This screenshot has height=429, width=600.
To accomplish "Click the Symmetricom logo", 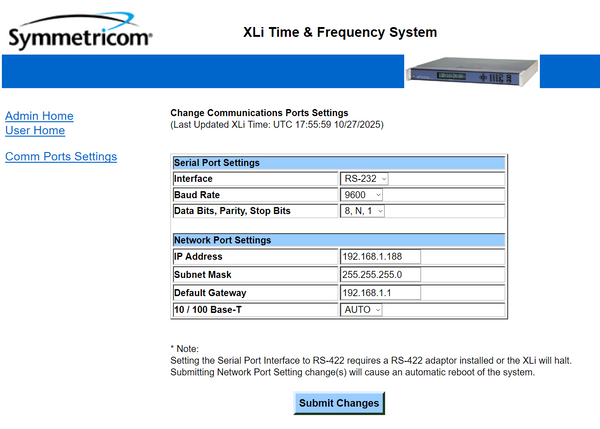I will pos(80,37).
